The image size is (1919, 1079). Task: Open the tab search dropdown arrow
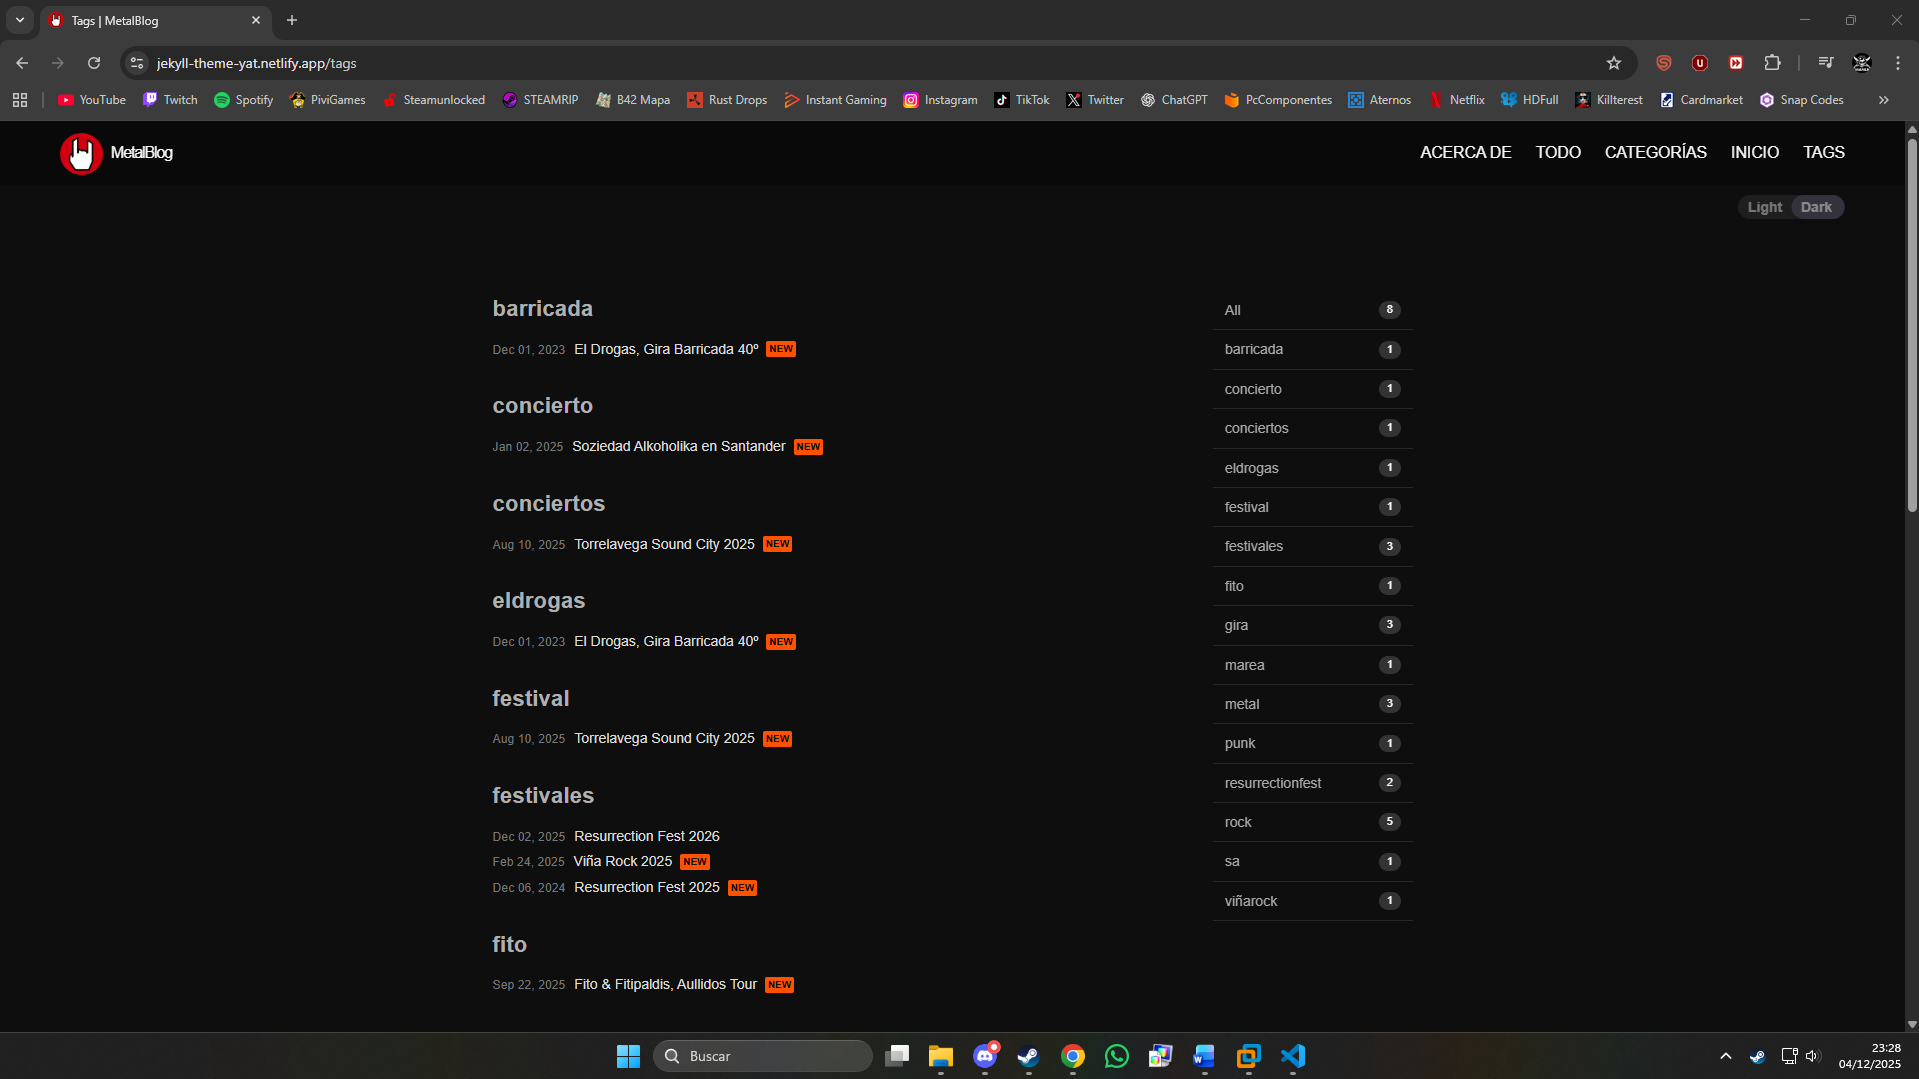click(x=20, y=20)
